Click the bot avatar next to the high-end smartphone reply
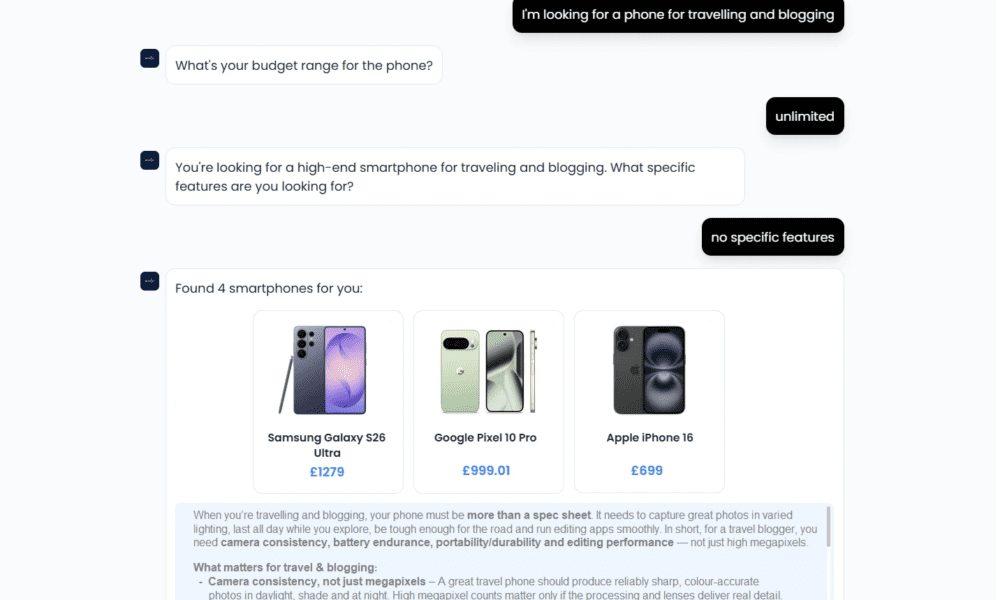Image resolution: width=1000 pixels, height=600 pixels. tap(149, 160)
